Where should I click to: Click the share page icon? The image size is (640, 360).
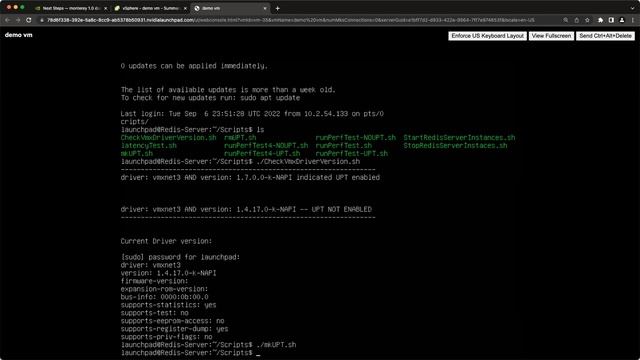coord(576,20)
